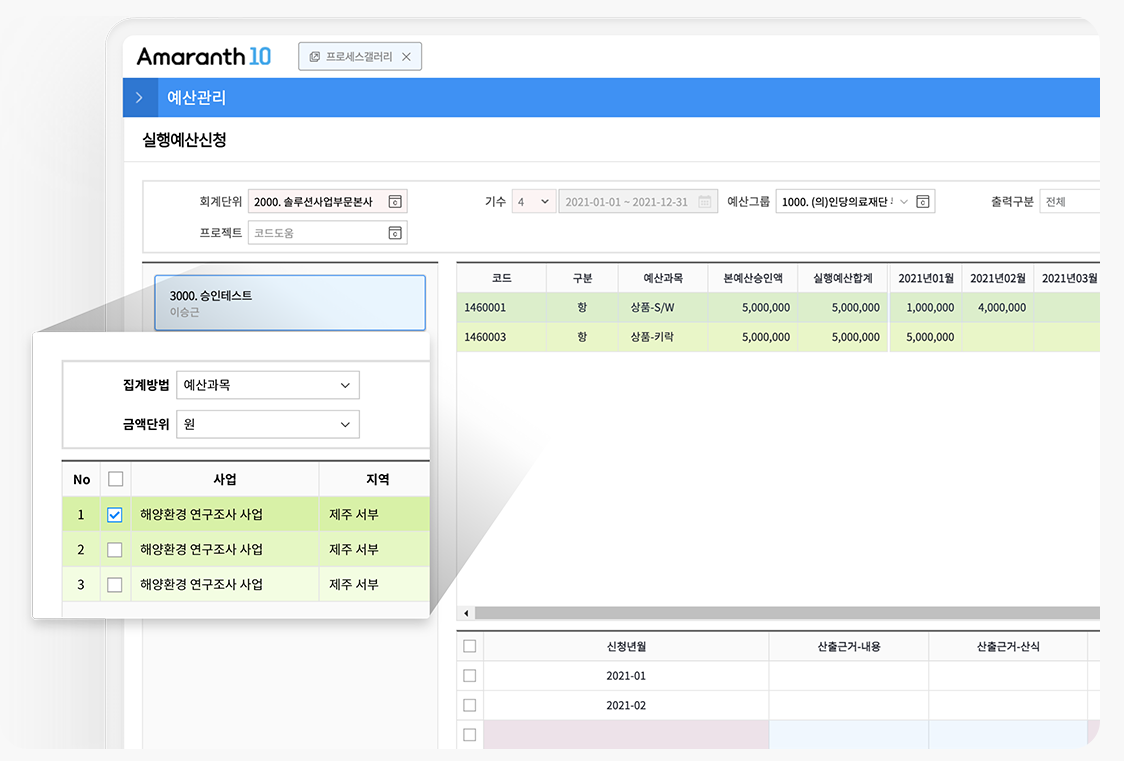Click the 2021년01월 column header
This screenshot has height=761, width=1124.
coord(926,278)
